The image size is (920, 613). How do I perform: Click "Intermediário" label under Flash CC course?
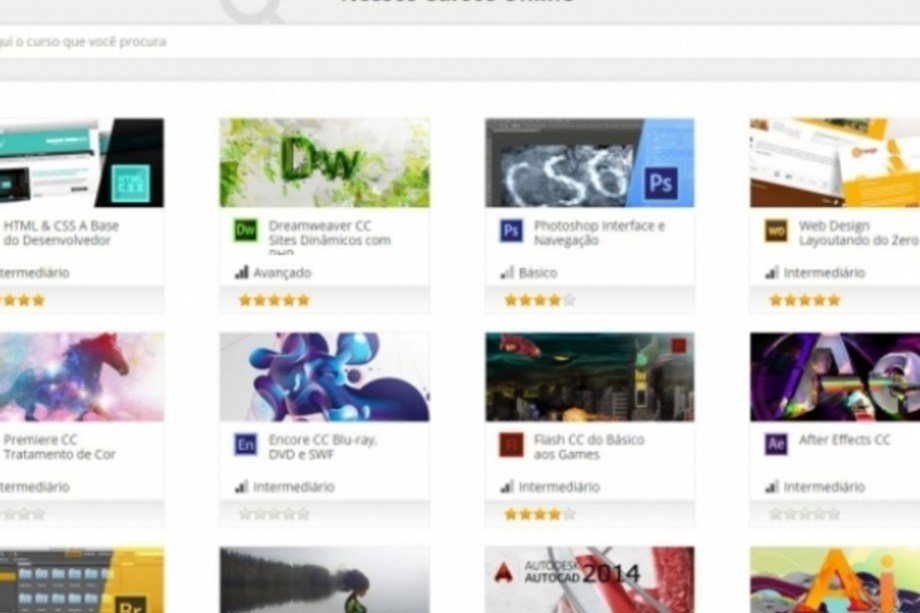[559, 487]
